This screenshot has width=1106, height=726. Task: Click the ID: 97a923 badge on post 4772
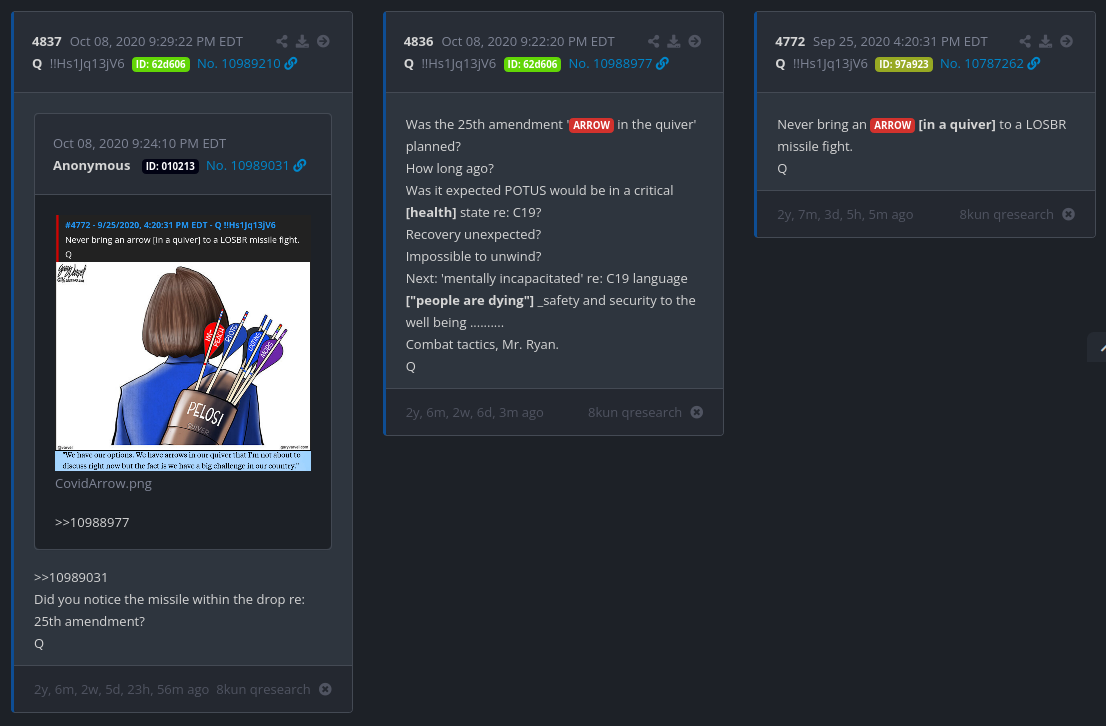904,64
